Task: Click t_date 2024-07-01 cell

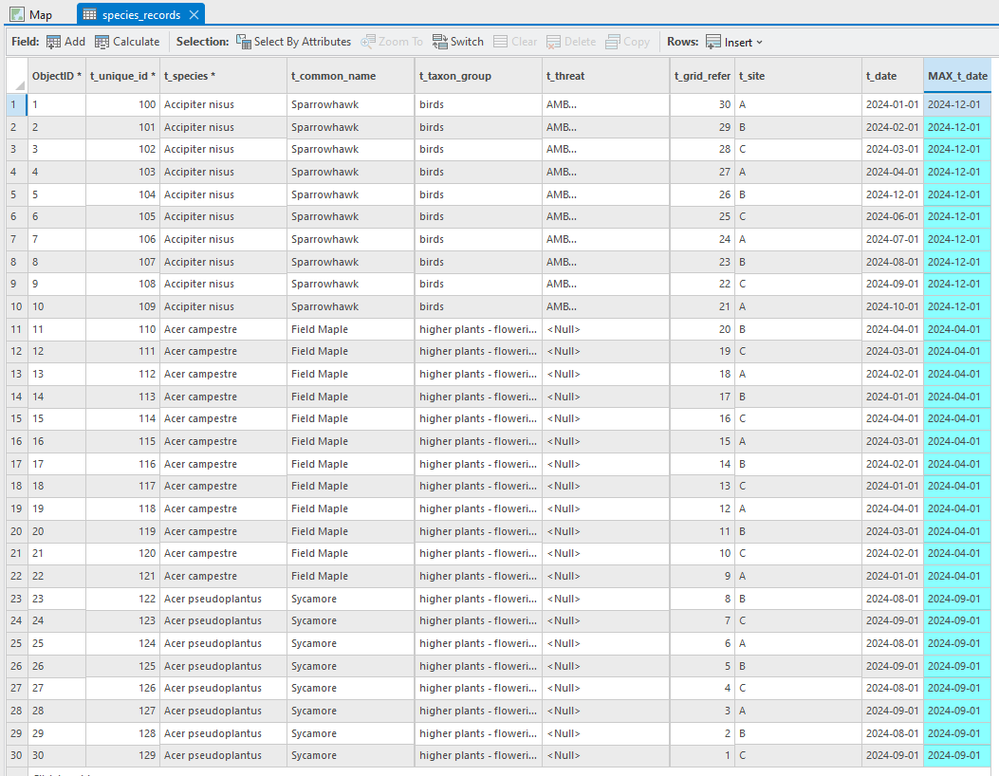Action: tap(892, 240)
